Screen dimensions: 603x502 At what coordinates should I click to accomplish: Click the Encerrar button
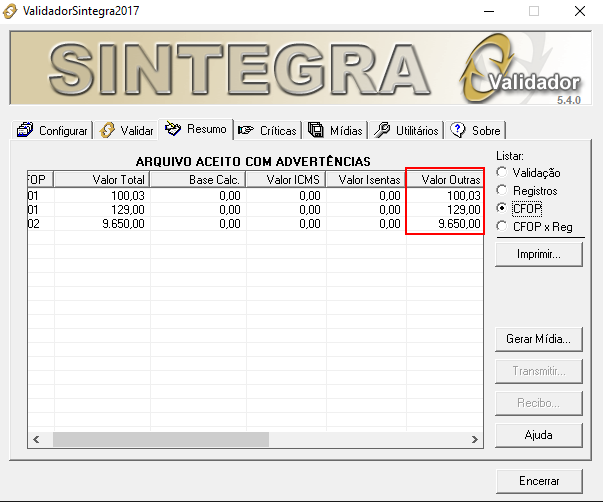pos(539,481)
